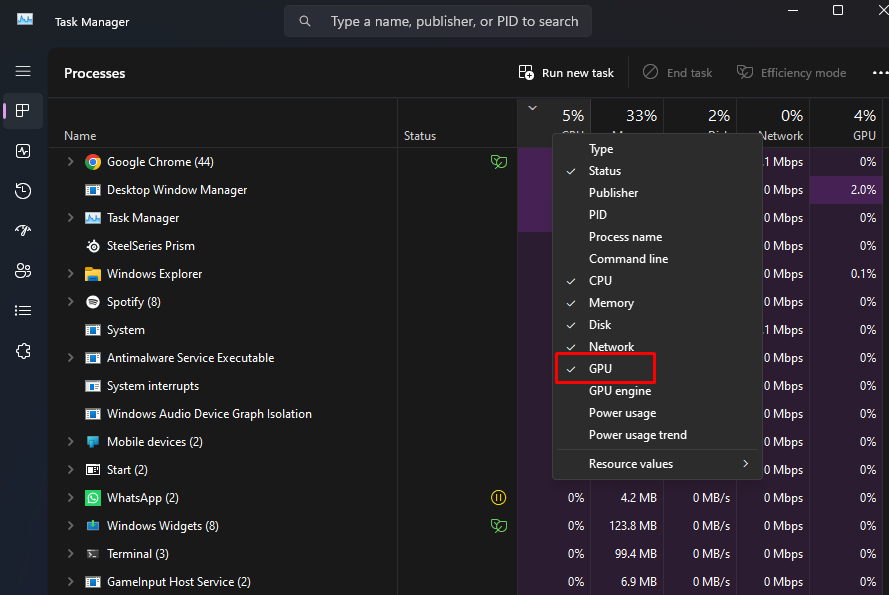
Task: Open the Startup apps sidebar icon
Action: click(x=23, y=231)
